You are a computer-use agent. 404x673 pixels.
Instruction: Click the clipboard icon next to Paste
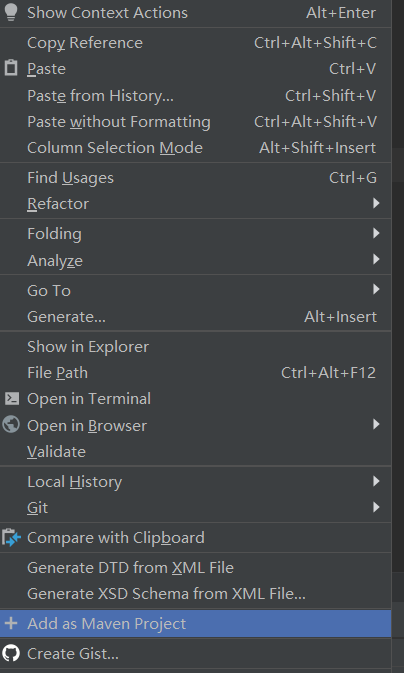pos(11,69)
